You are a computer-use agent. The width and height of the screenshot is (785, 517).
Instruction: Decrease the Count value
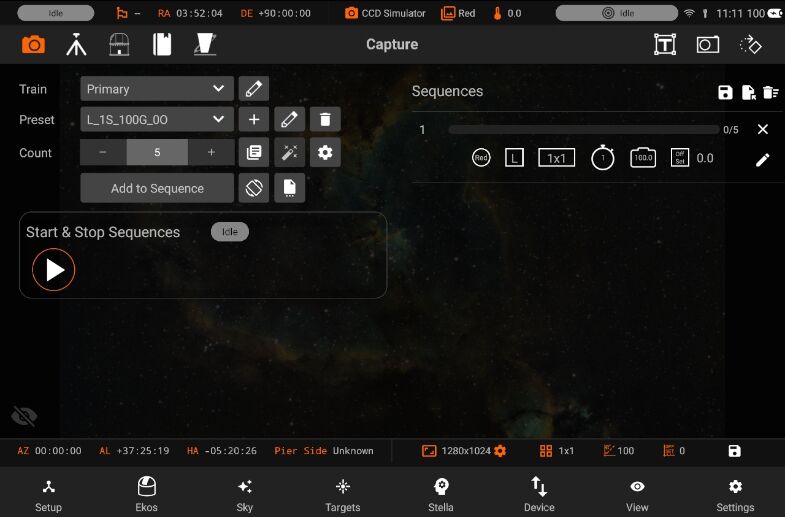(x=103, y=152)
